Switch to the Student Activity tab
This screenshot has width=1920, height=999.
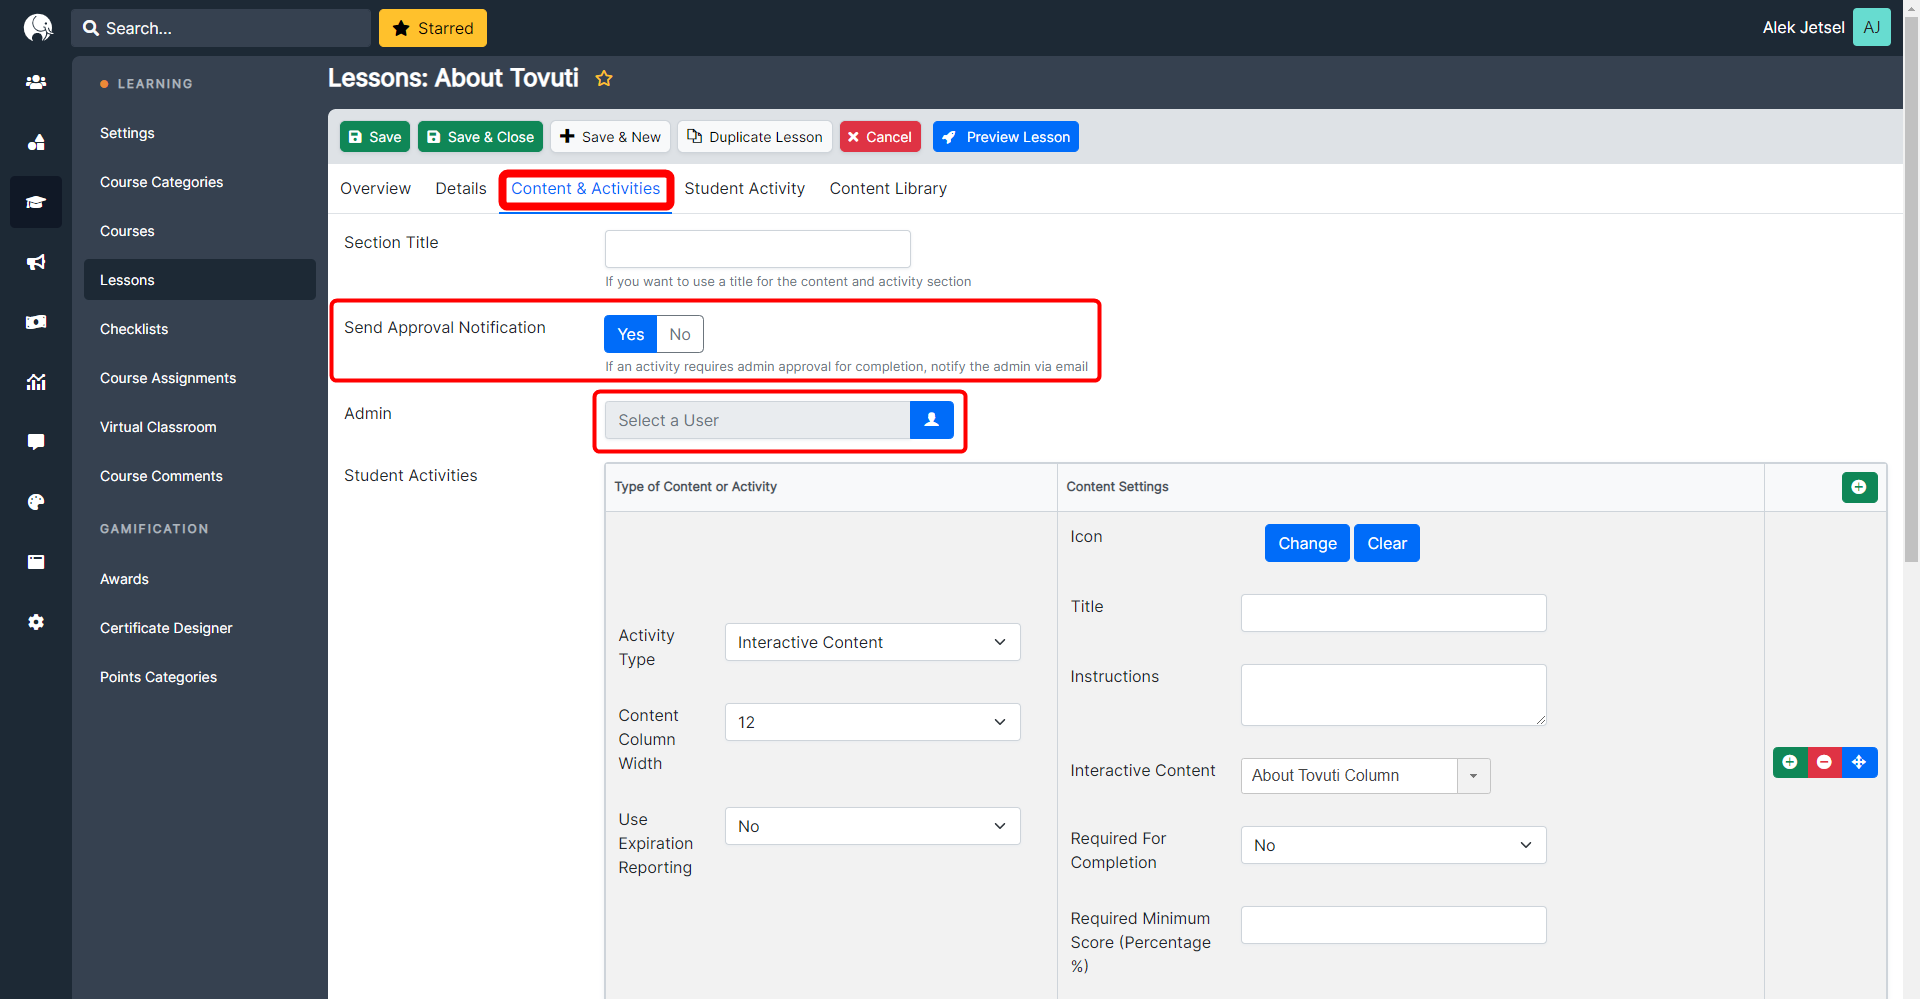coord(744,188)
